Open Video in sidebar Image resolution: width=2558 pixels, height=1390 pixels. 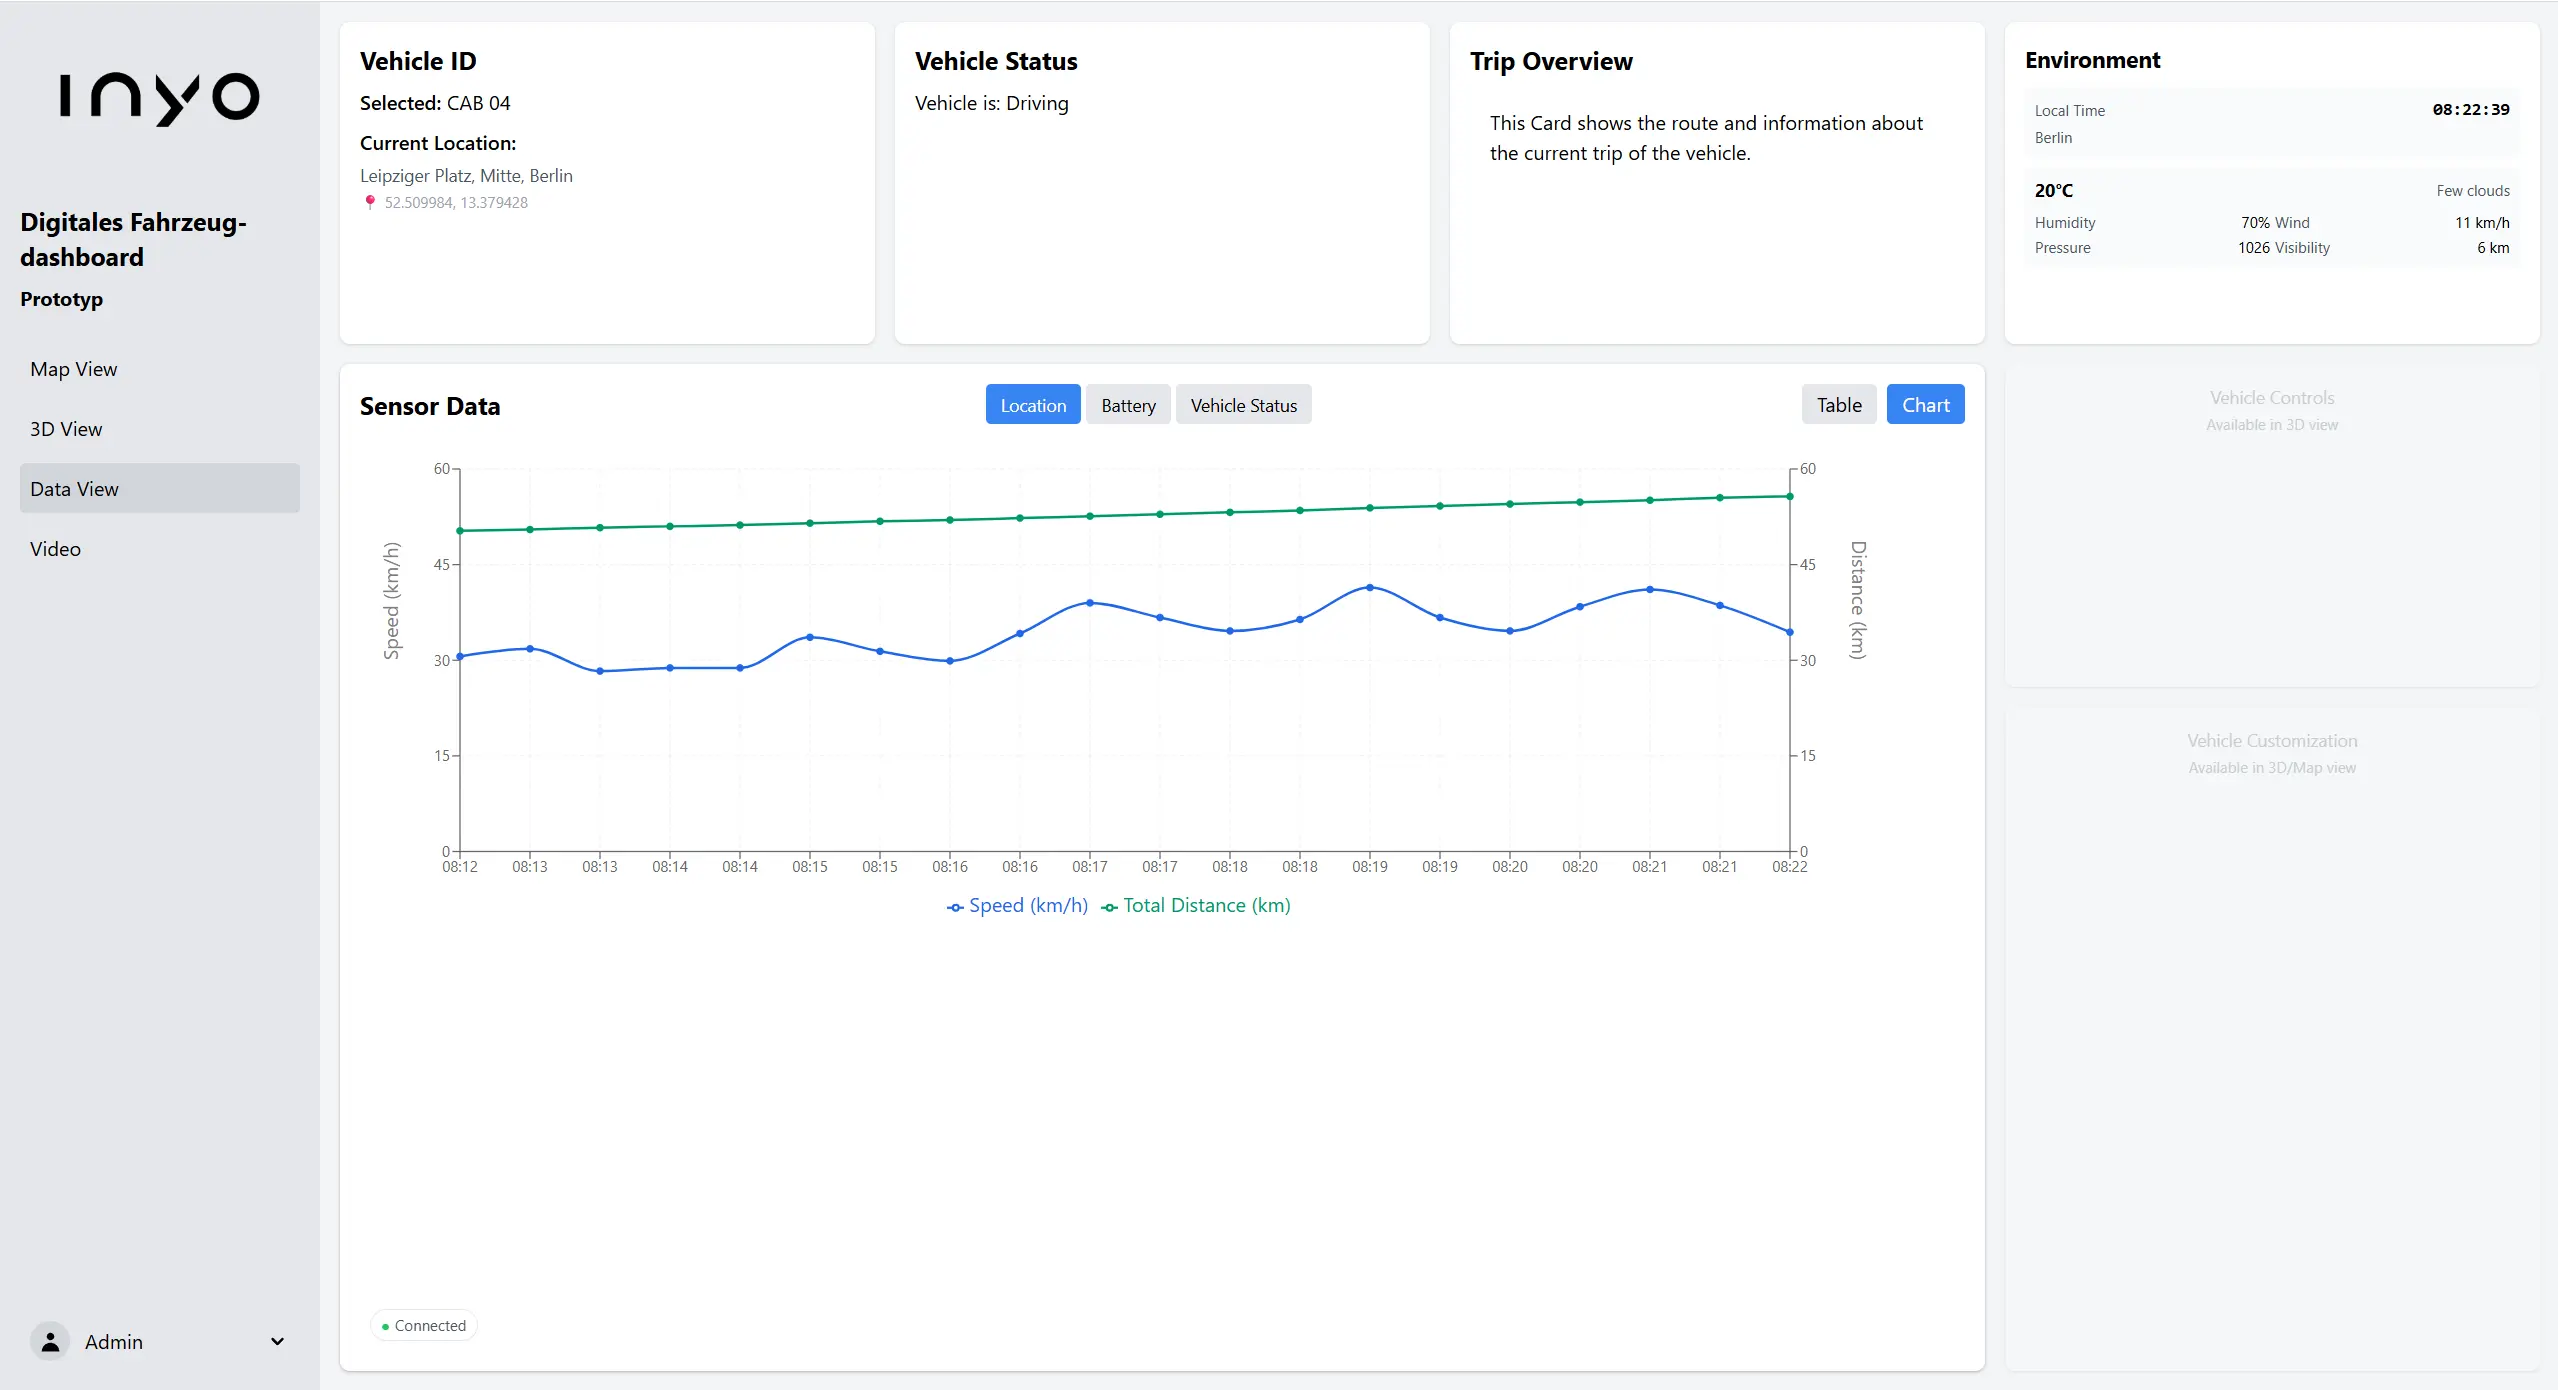click(x=160, y=549)
